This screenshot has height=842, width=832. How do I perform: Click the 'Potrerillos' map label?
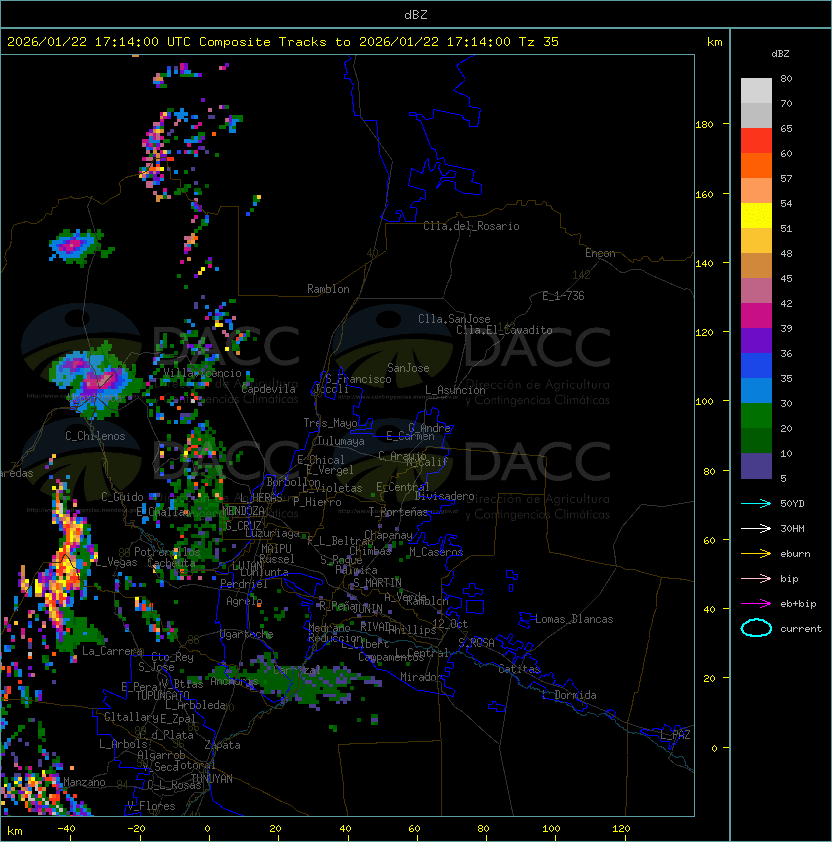pos(167,552)
